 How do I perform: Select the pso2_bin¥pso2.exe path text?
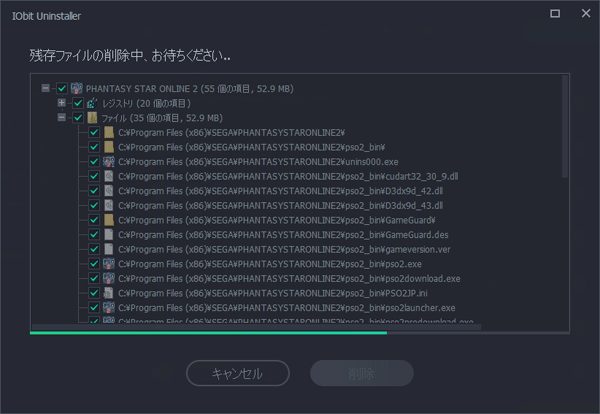(x=270, y=264)
